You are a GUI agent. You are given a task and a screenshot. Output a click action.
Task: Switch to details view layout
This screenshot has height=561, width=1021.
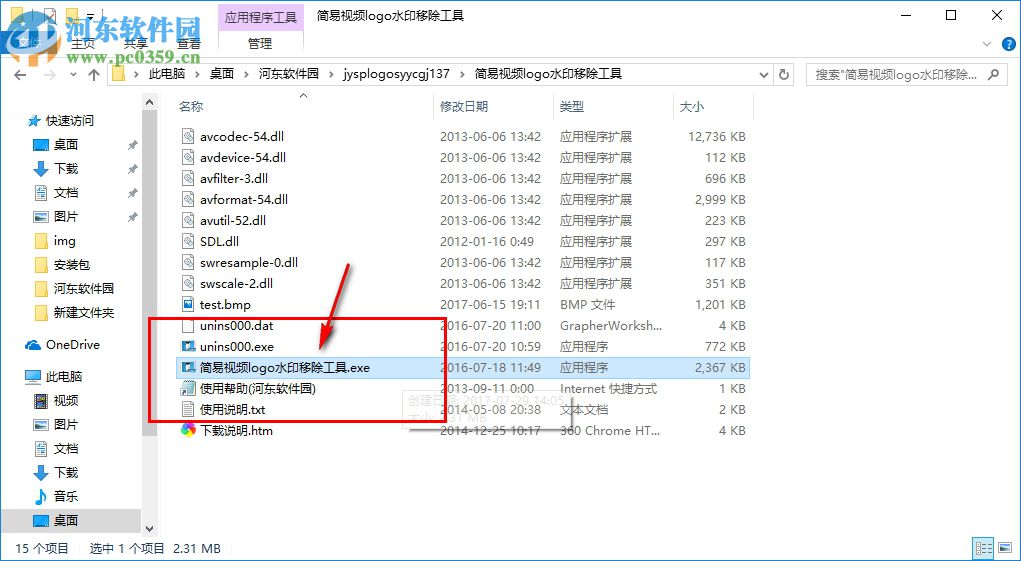pyautogui.click(x=984, y=548)
